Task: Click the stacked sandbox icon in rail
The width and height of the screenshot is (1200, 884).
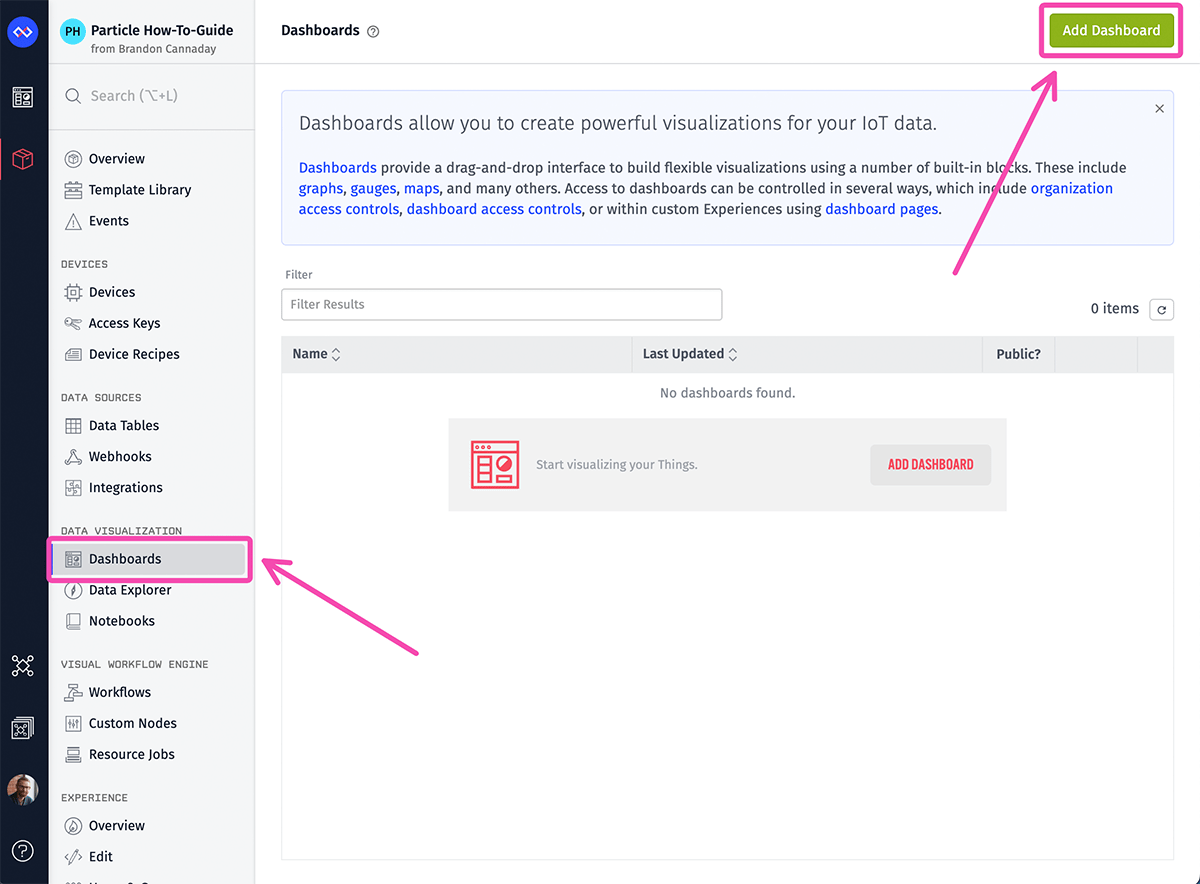Action: point(23,728)
